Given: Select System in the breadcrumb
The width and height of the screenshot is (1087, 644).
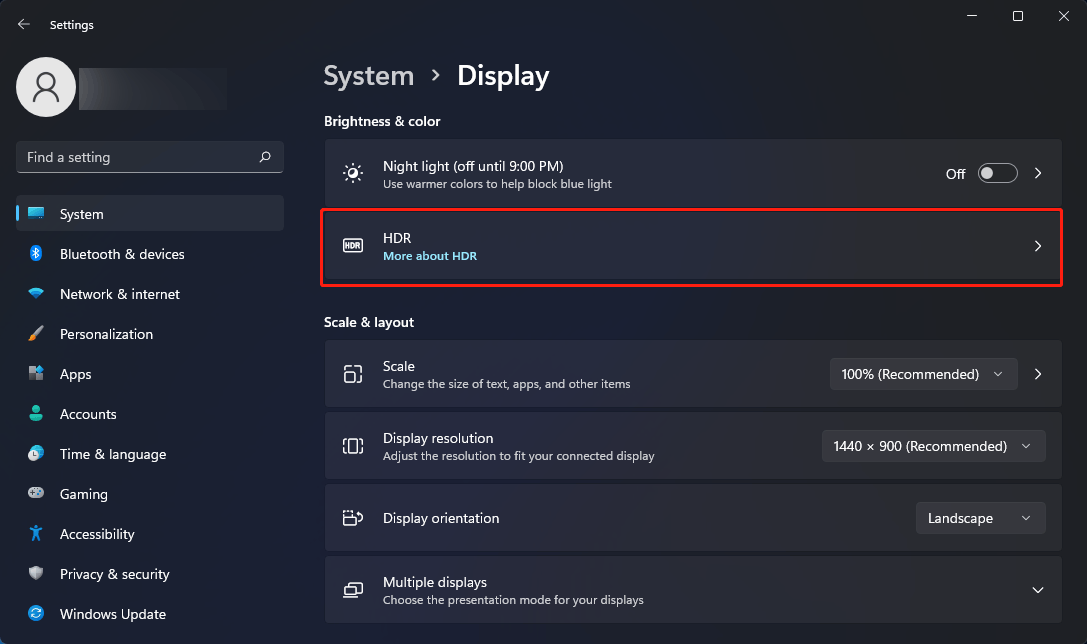Looking at the screenshot, I should pyautogui.click(x=368, y=75).
